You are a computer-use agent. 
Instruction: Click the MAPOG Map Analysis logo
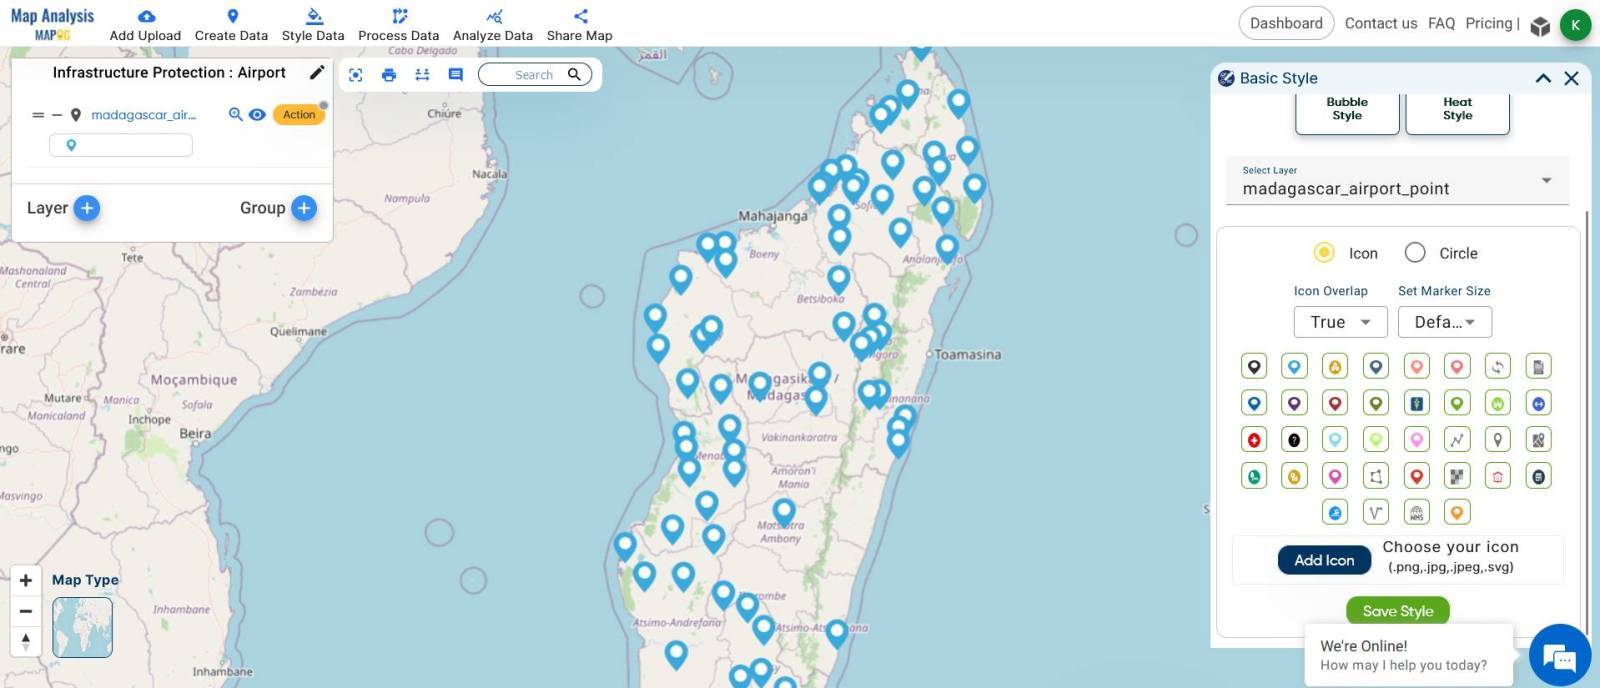[x=52, y=24]
